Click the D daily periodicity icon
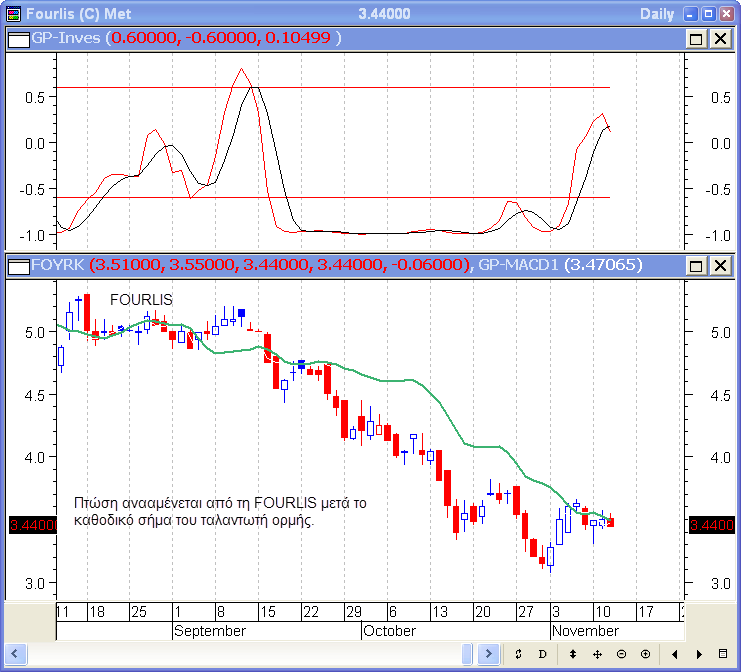Image resolution: width=741 pixels, height=672 pixels. (543, 654)
